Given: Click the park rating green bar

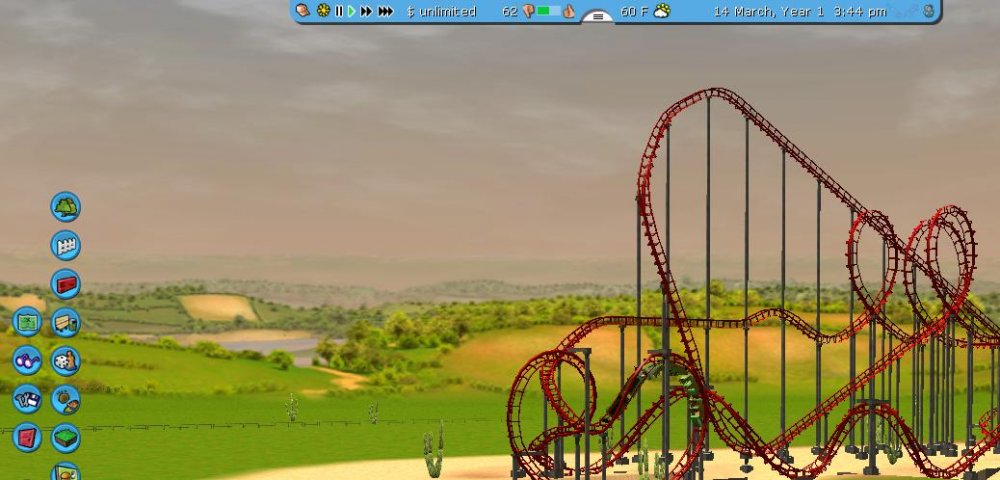Looking at the screenshot, I should tap(548, 11).
